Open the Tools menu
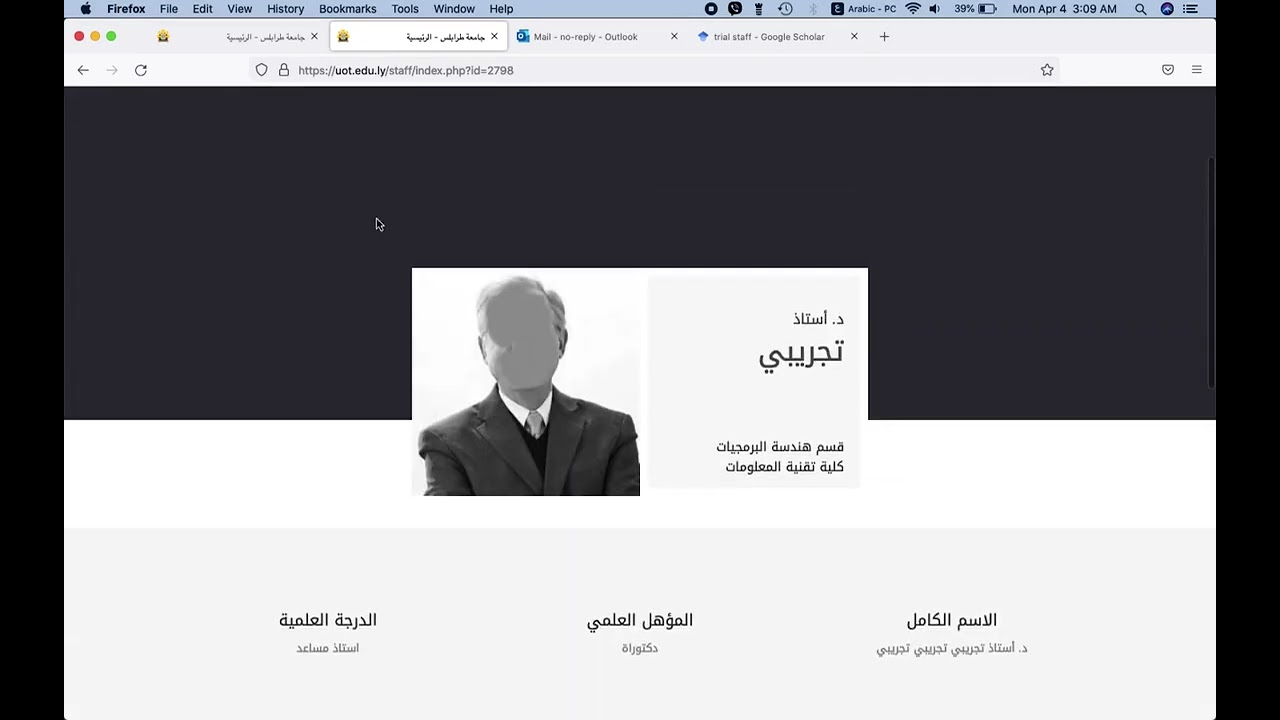This screenshot has height=720, width=1280. click(x=405, y=9)
